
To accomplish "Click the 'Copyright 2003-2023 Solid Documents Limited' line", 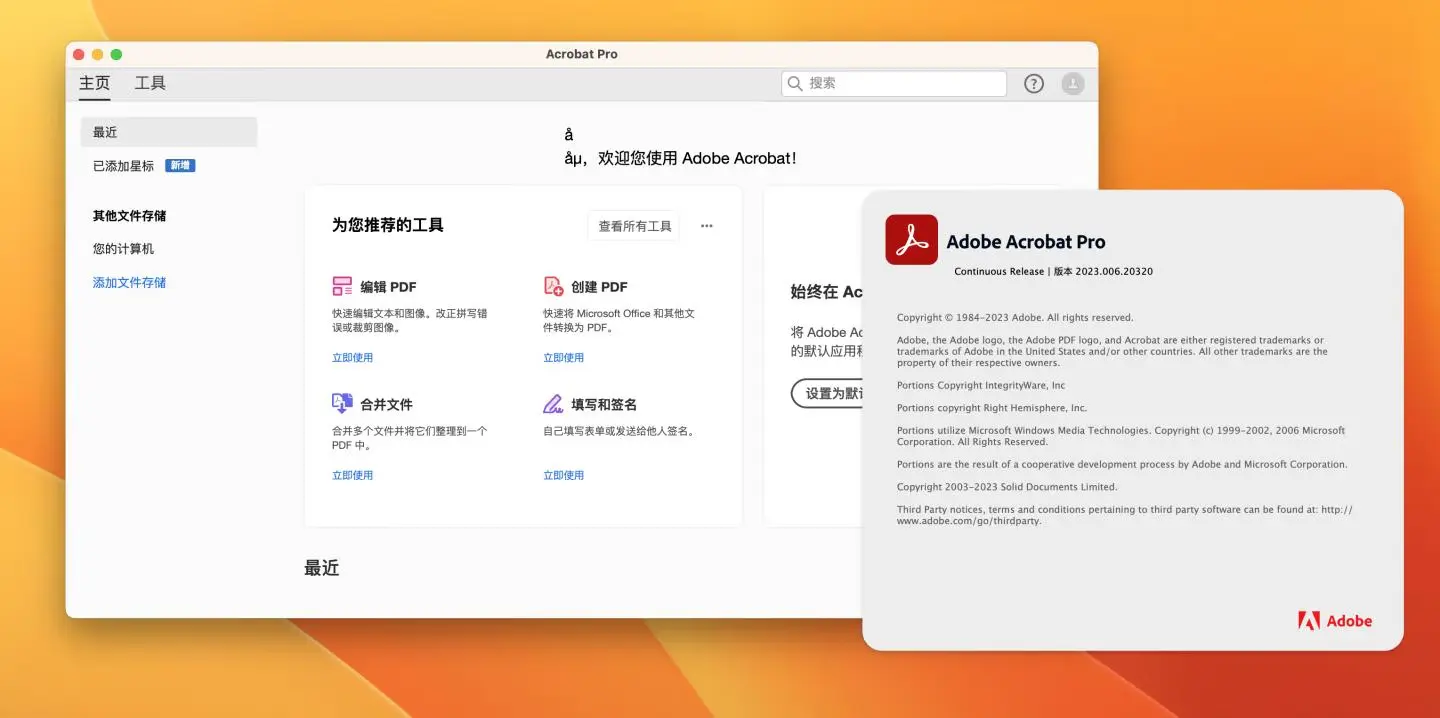I will tap(1007, 487).
